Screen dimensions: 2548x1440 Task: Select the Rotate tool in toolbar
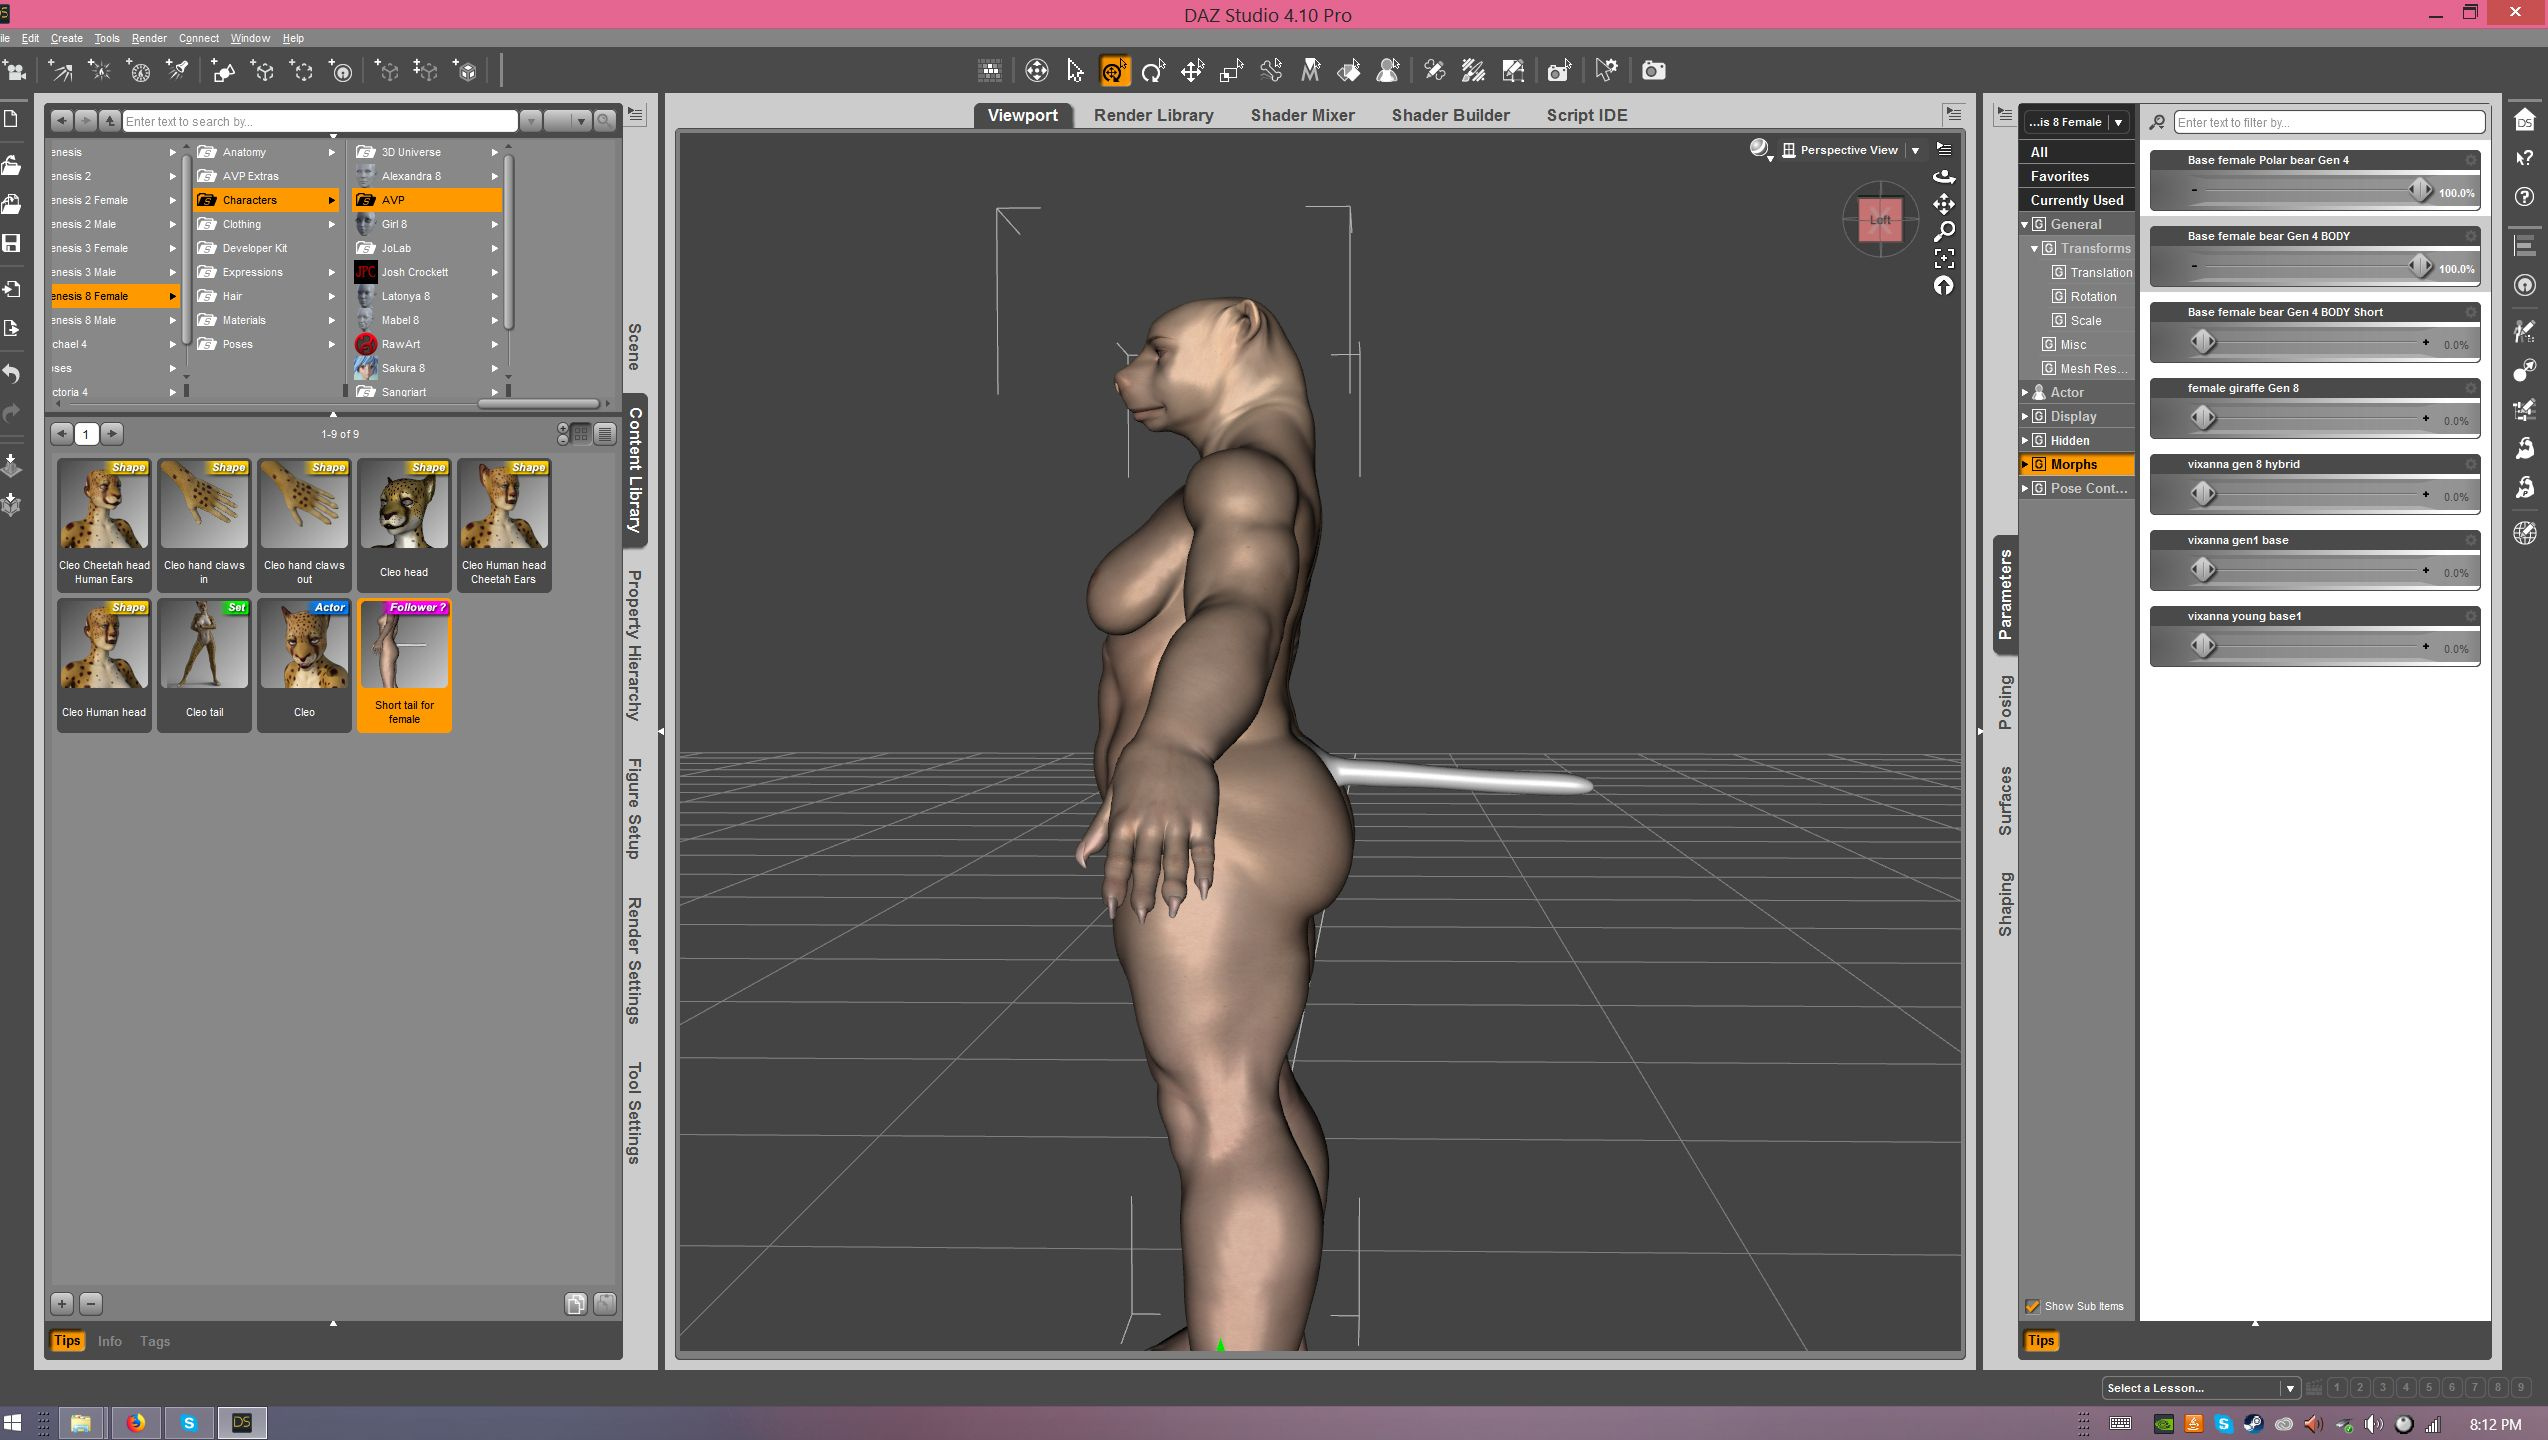[1153, 71]
